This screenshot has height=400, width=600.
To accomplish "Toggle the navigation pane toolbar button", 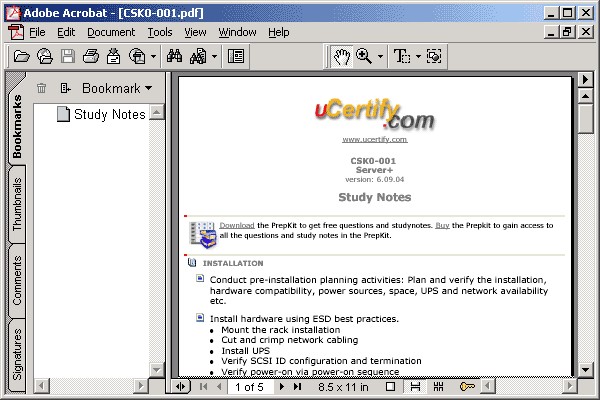I will pos(236,56).
